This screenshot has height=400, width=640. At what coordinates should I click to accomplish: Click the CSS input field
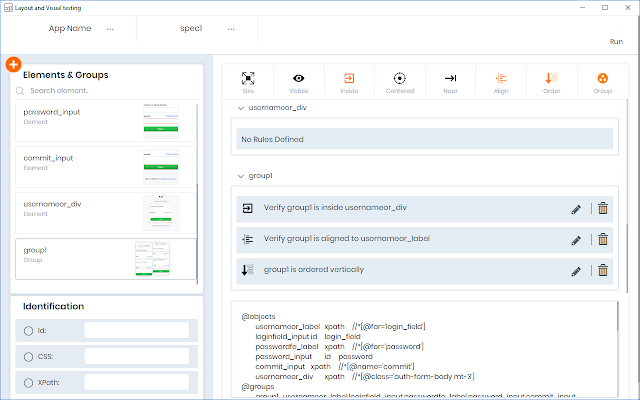(x=137, y=356)
